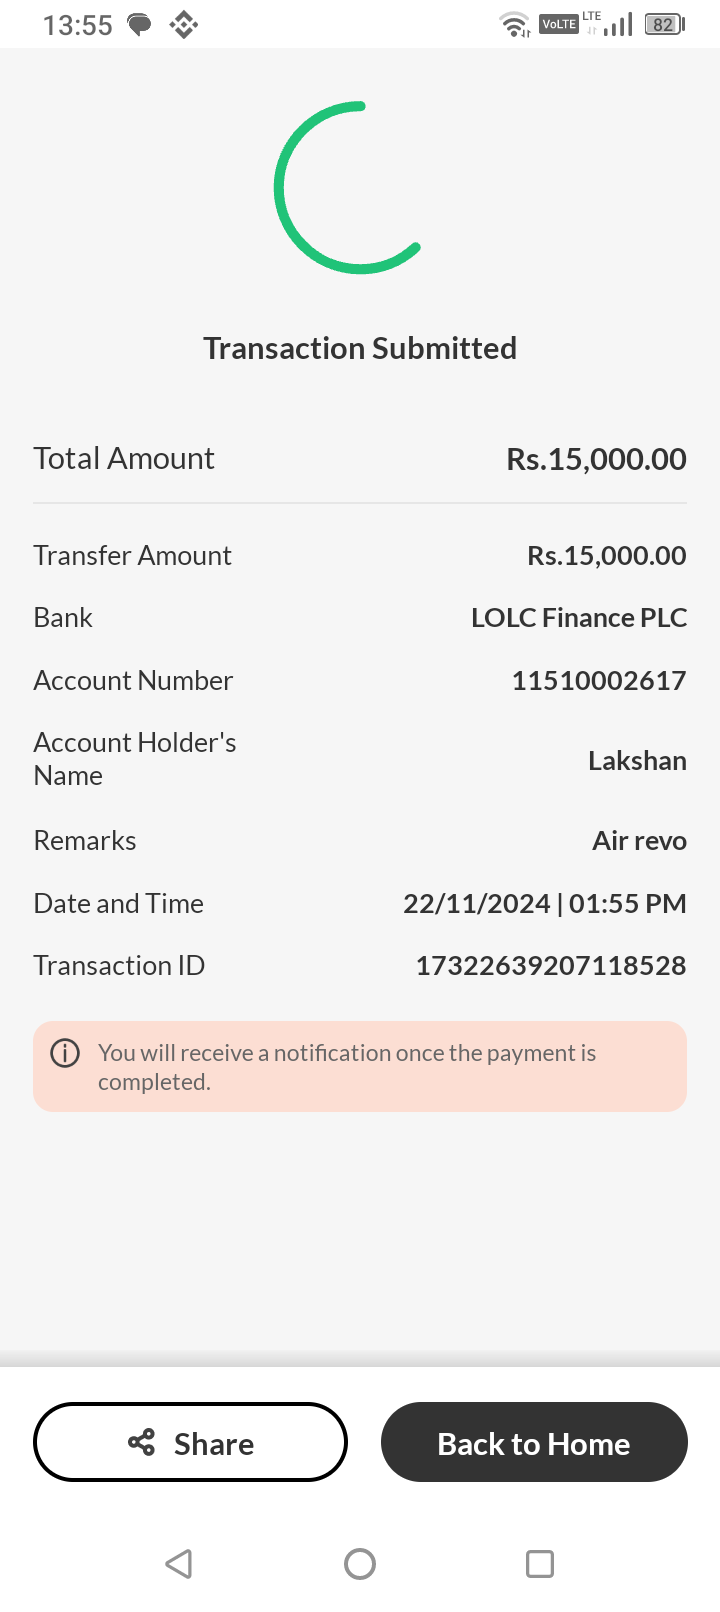This screenshot has width=720, height=1612.
Task: Tap account number 11510002617
Action: 598,680
